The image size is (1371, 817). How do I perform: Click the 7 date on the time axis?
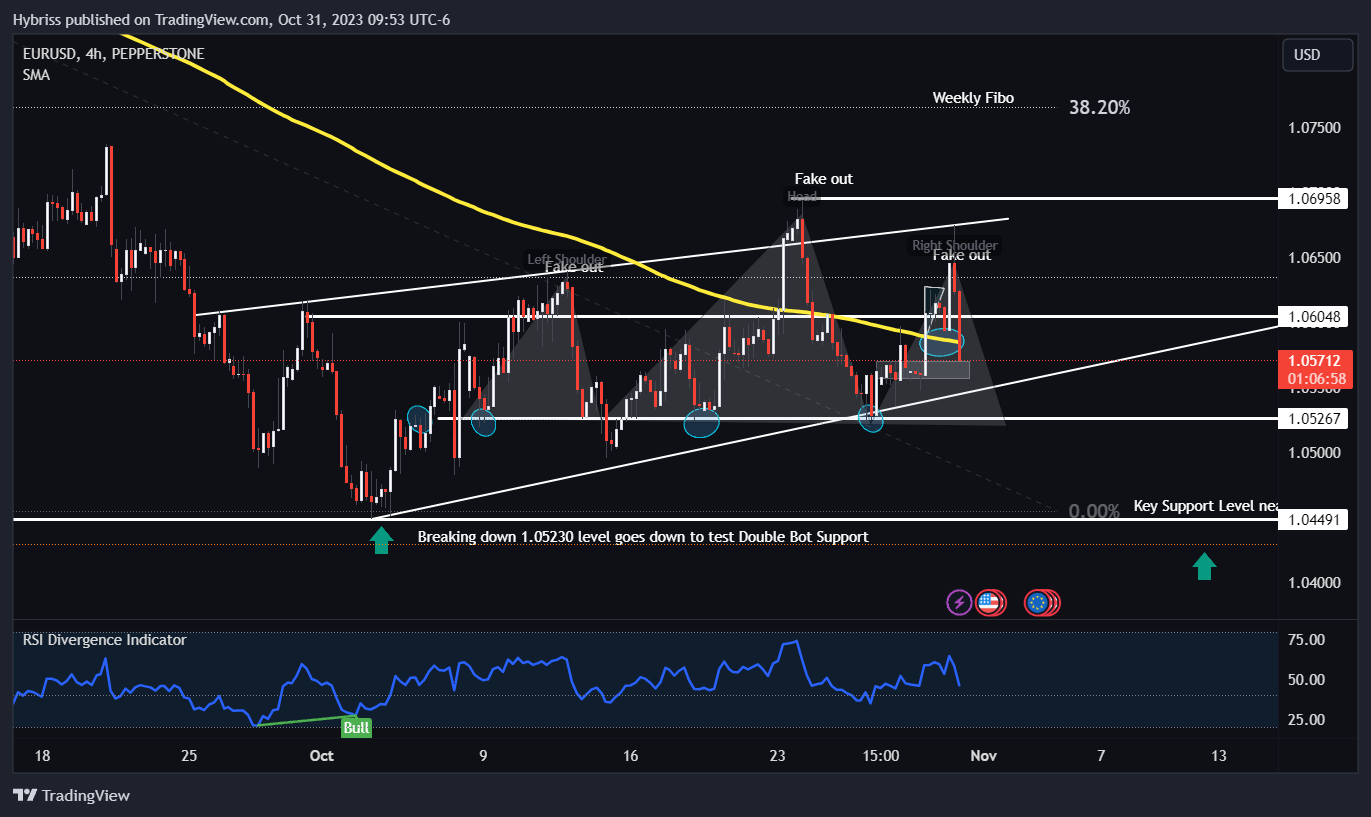point(1101,756)
